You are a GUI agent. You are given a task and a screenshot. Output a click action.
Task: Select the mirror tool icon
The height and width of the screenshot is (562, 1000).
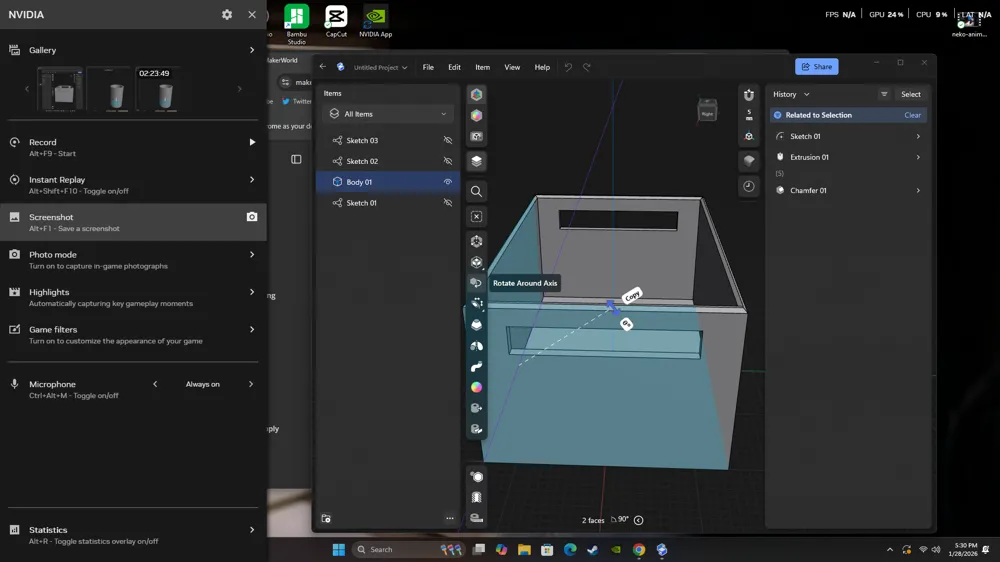(476, 346)
